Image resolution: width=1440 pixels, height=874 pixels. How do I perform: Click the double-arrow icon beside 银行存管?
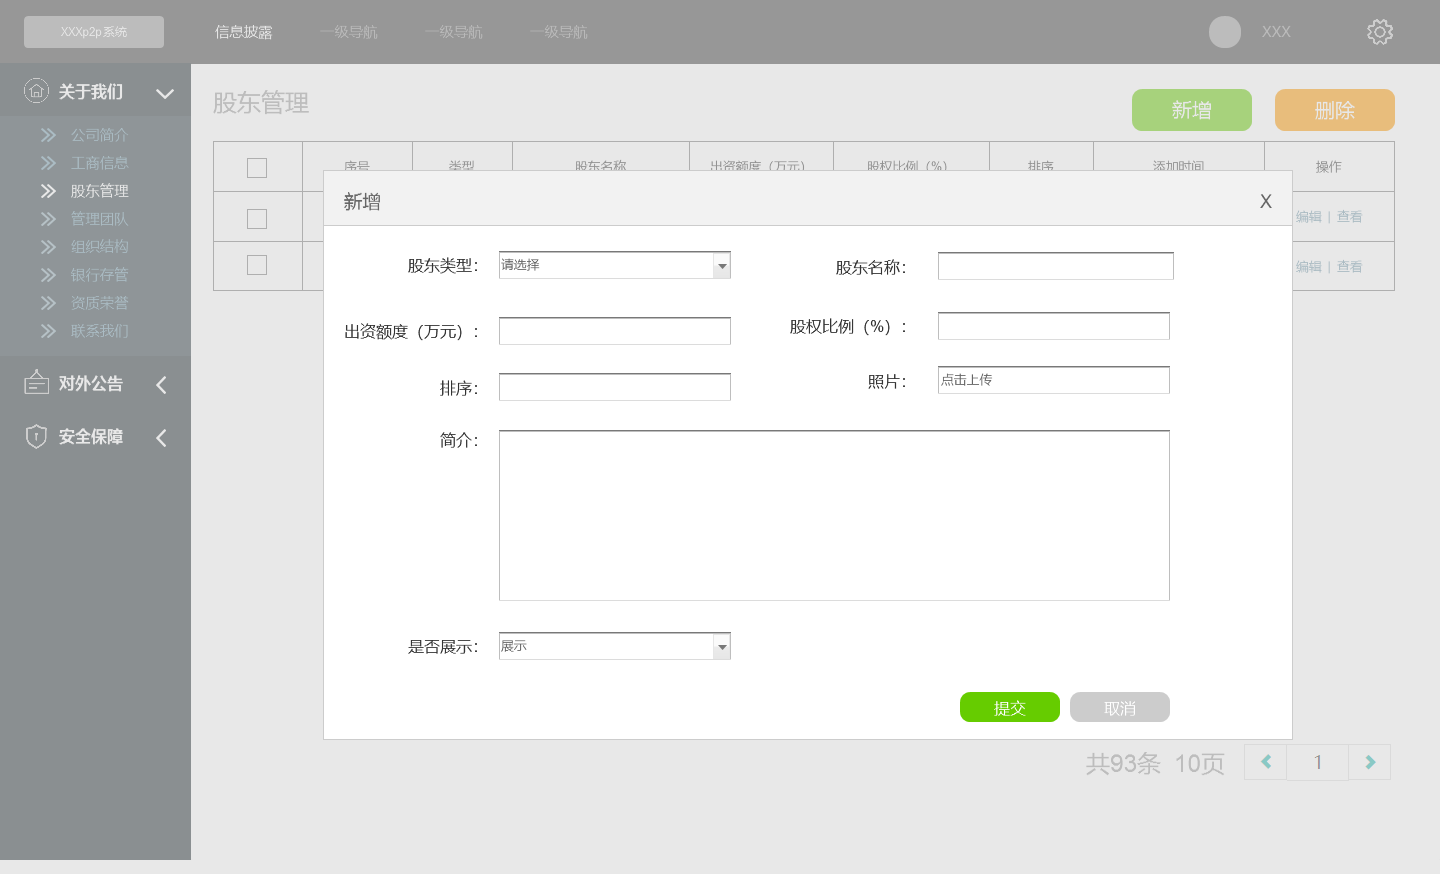[x=48, y=275]
